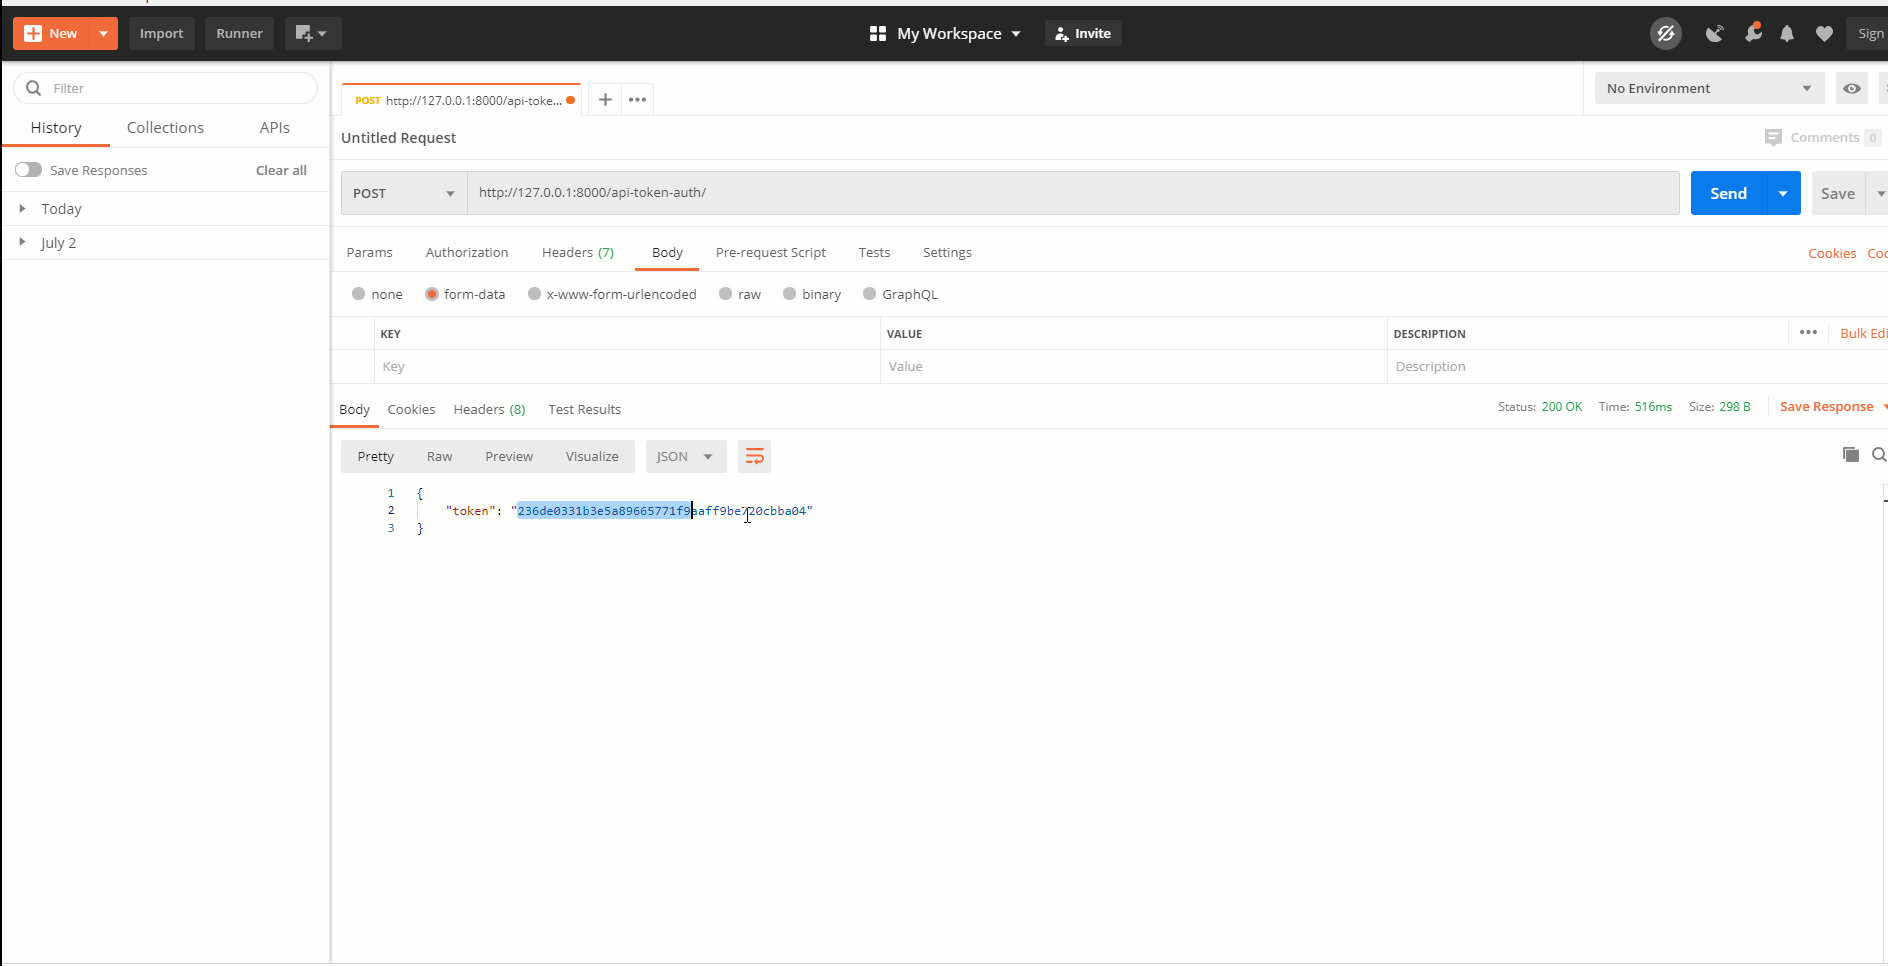Click the Send button
The image size is (1888, 966).
pos(1727,193)
